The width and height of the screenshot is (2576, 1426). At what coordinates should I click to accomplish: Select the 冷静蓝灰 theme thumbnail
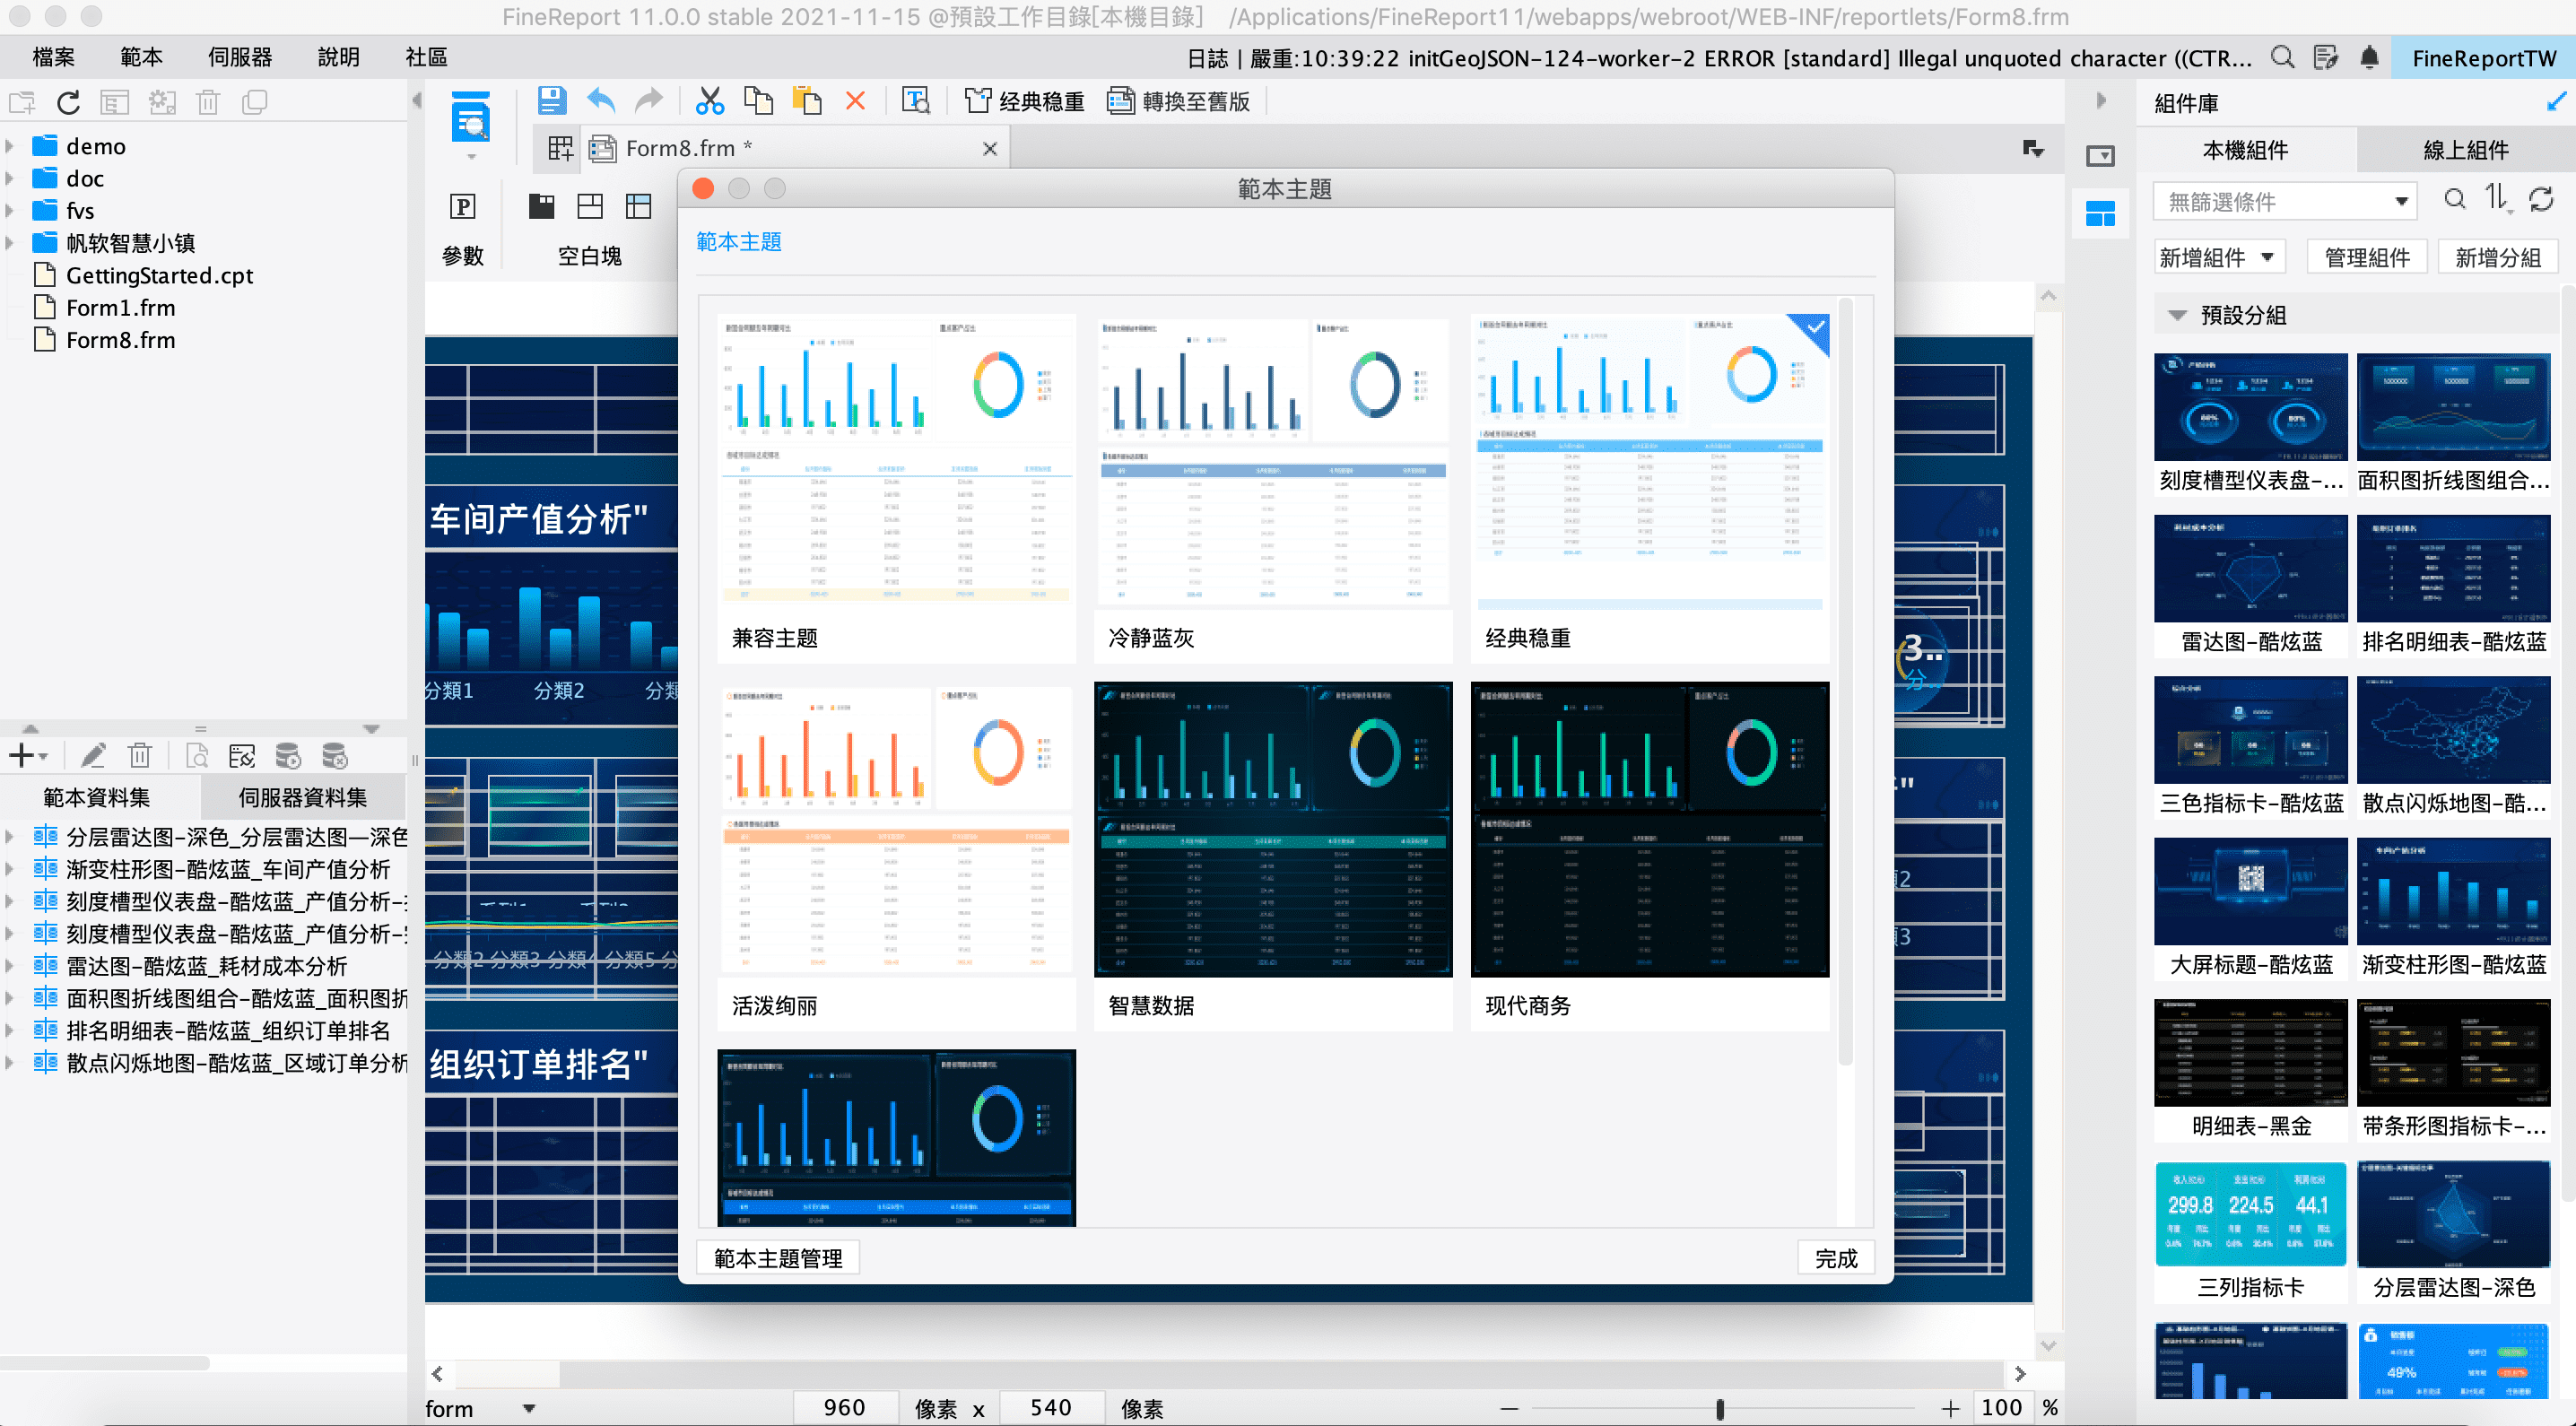click(1272, 488)
